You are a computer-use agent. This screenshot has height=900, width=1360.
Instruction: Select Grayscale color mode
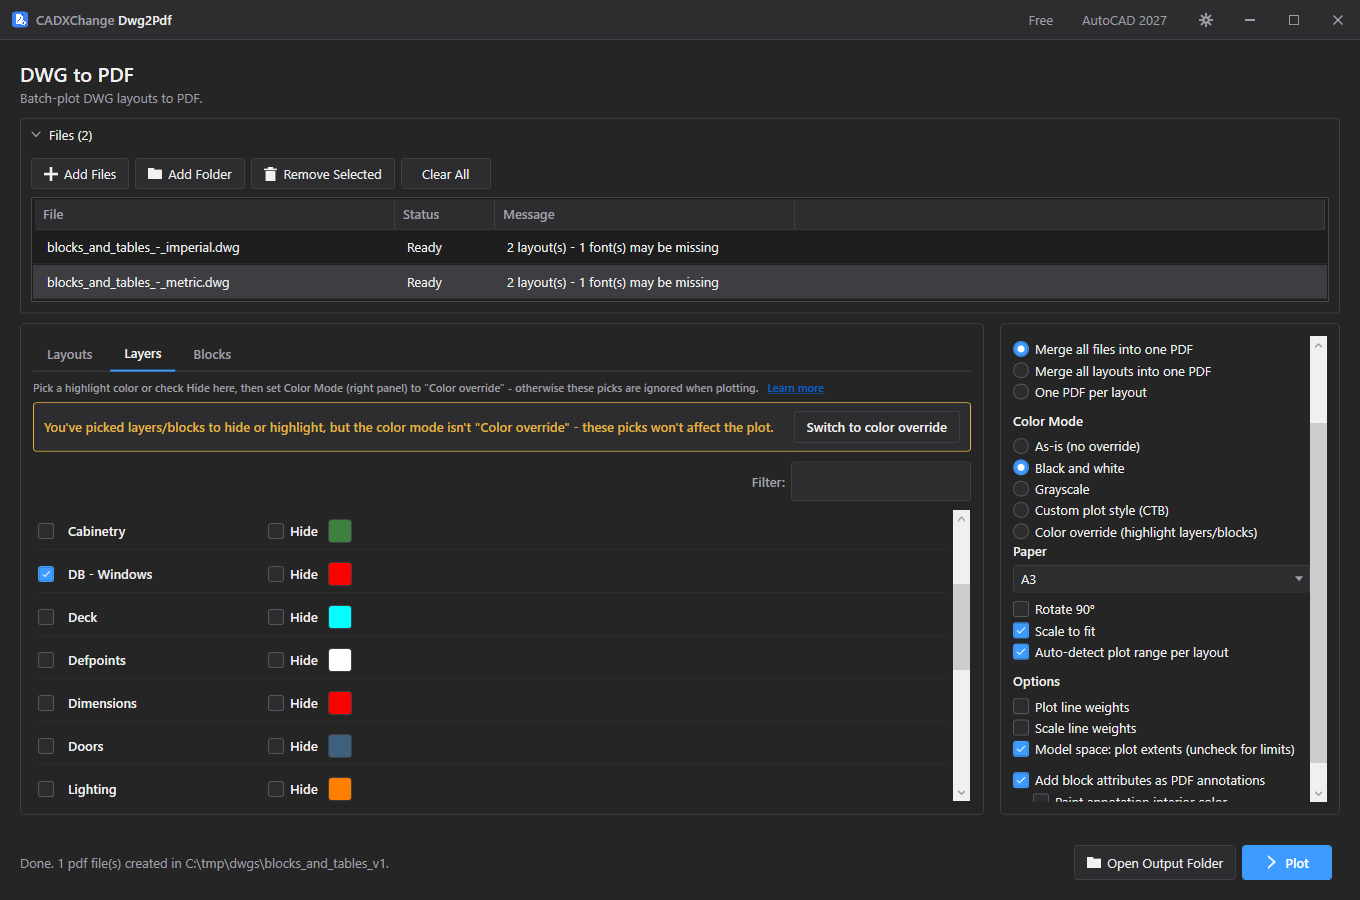click(1021, 489)
